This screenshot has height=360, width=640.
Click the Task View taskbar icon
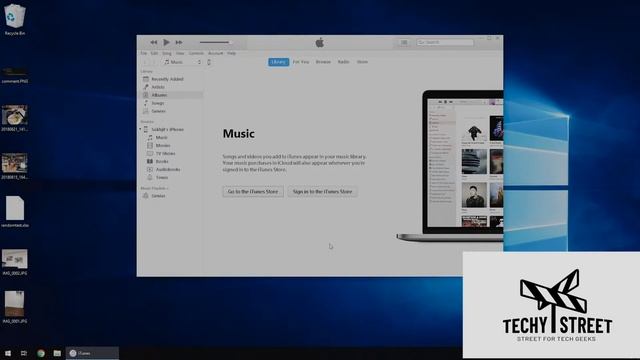(24, 353)
